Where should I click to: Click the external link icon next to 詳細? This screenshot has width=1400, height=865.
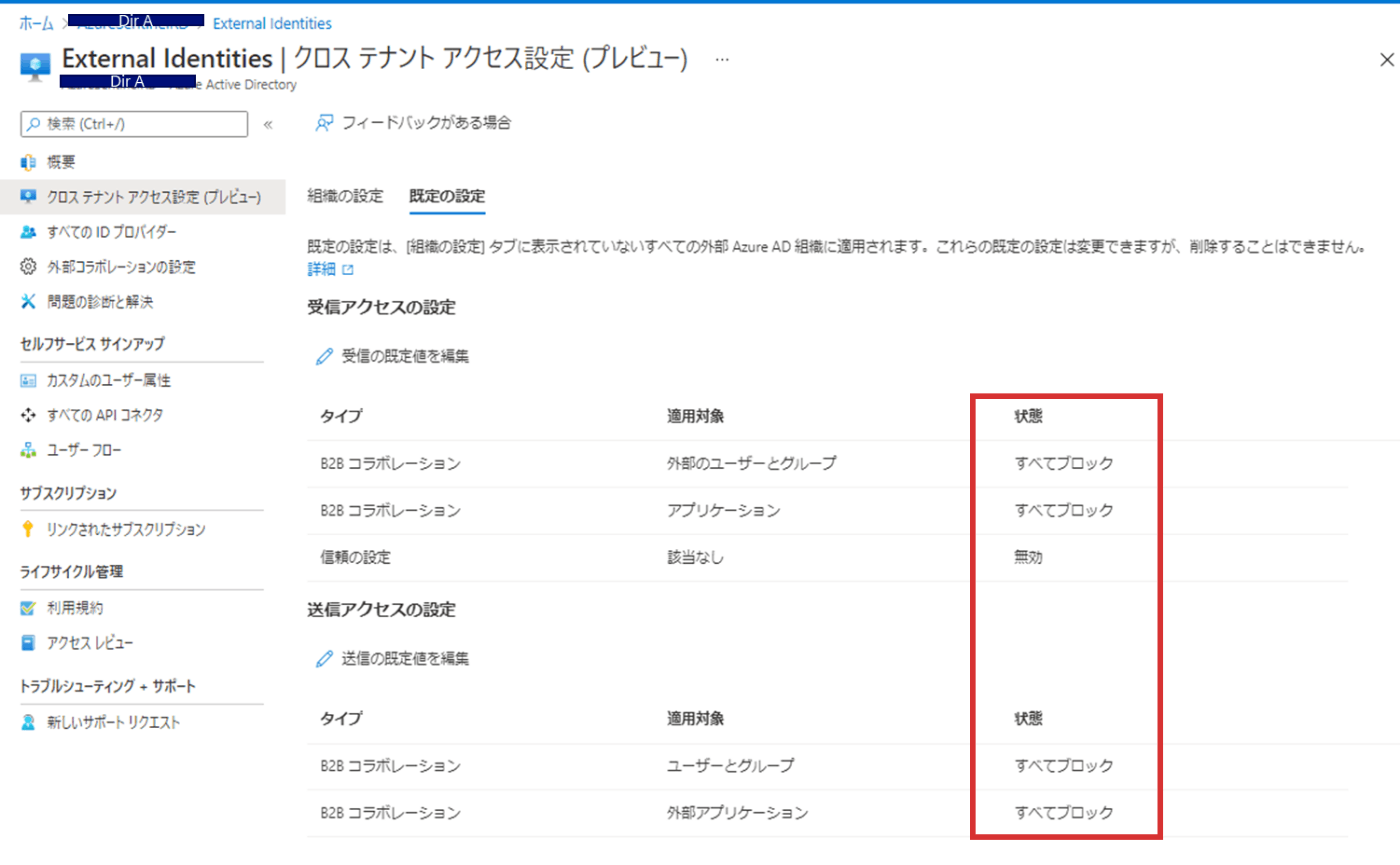(347, 270)
